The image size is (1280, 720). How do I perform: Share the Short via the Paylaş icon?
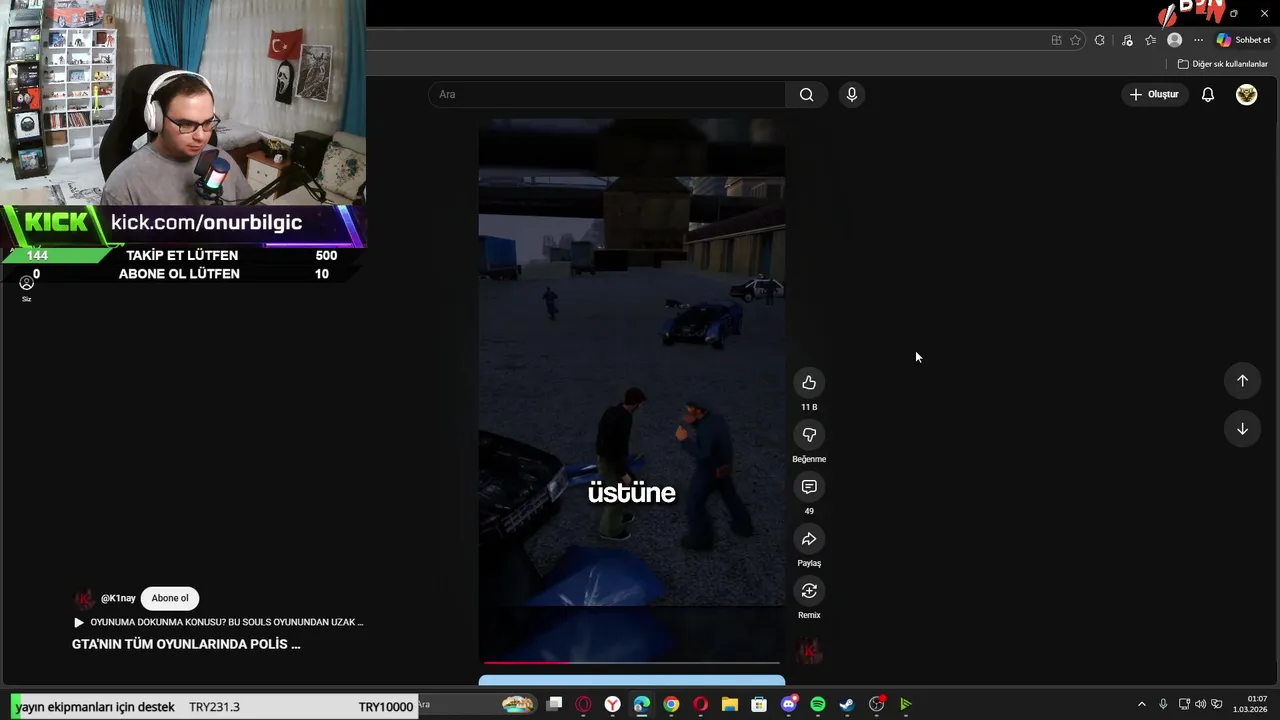coord(809,539)
